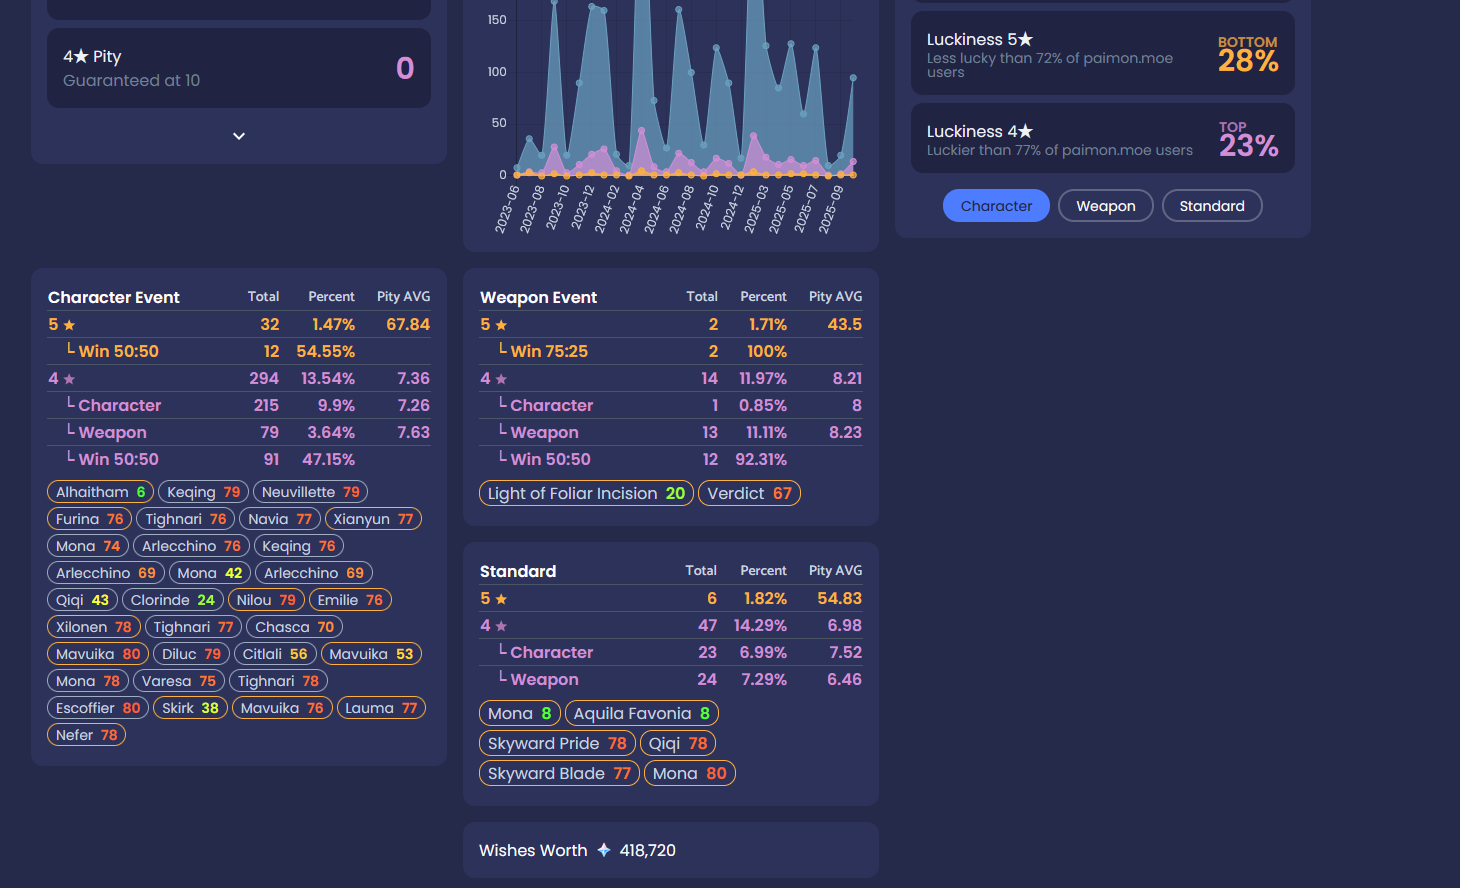Click the 5 star icon in Character Event

click(x=69, y=325)
